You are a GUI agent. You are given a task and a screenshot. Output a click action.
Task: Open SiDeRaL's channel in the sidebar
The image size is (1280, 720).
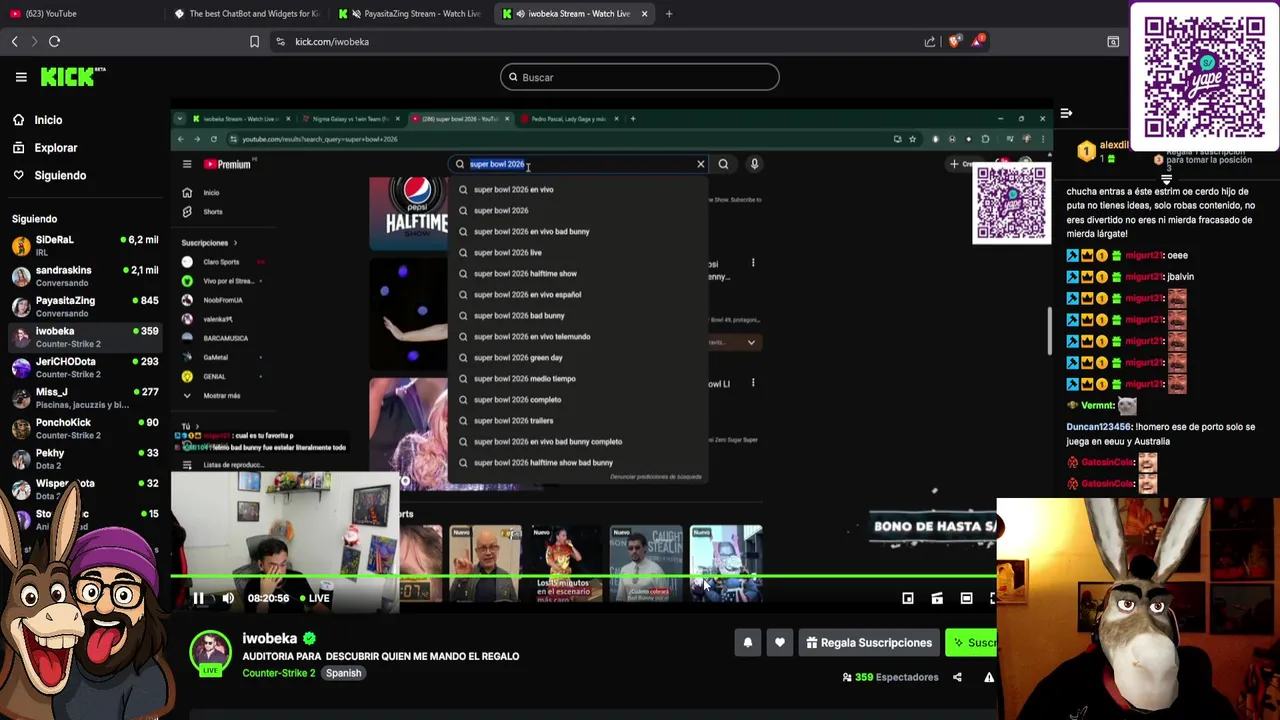84,246
